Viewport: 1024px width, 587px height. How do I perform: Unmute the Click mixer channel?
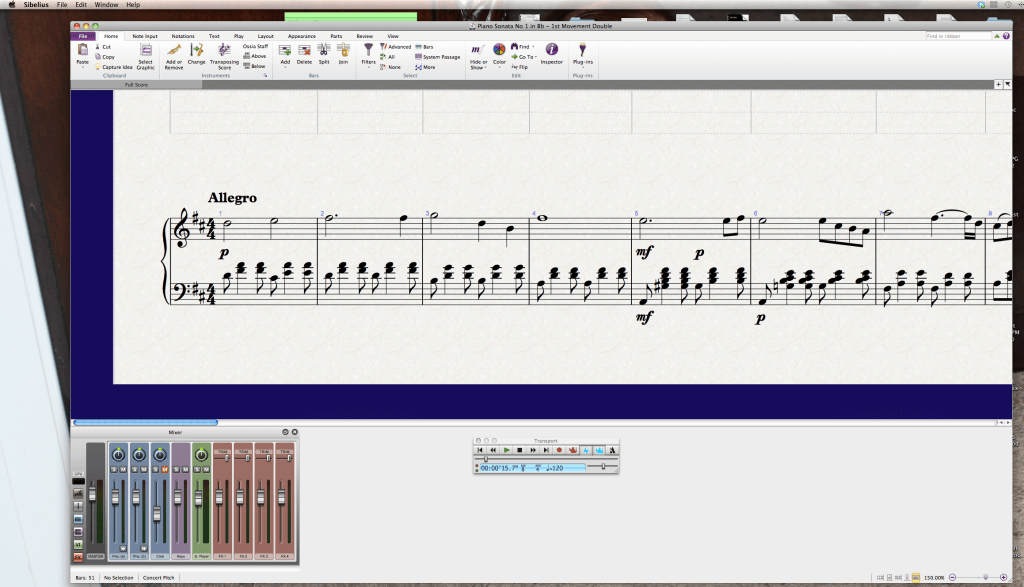point(165,469)
